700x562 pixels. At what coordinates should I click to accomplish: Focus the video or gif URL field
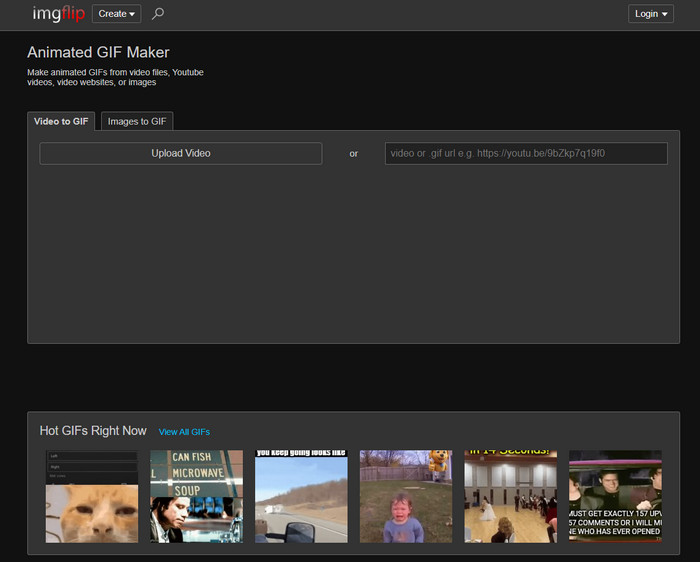coord(526,154)
